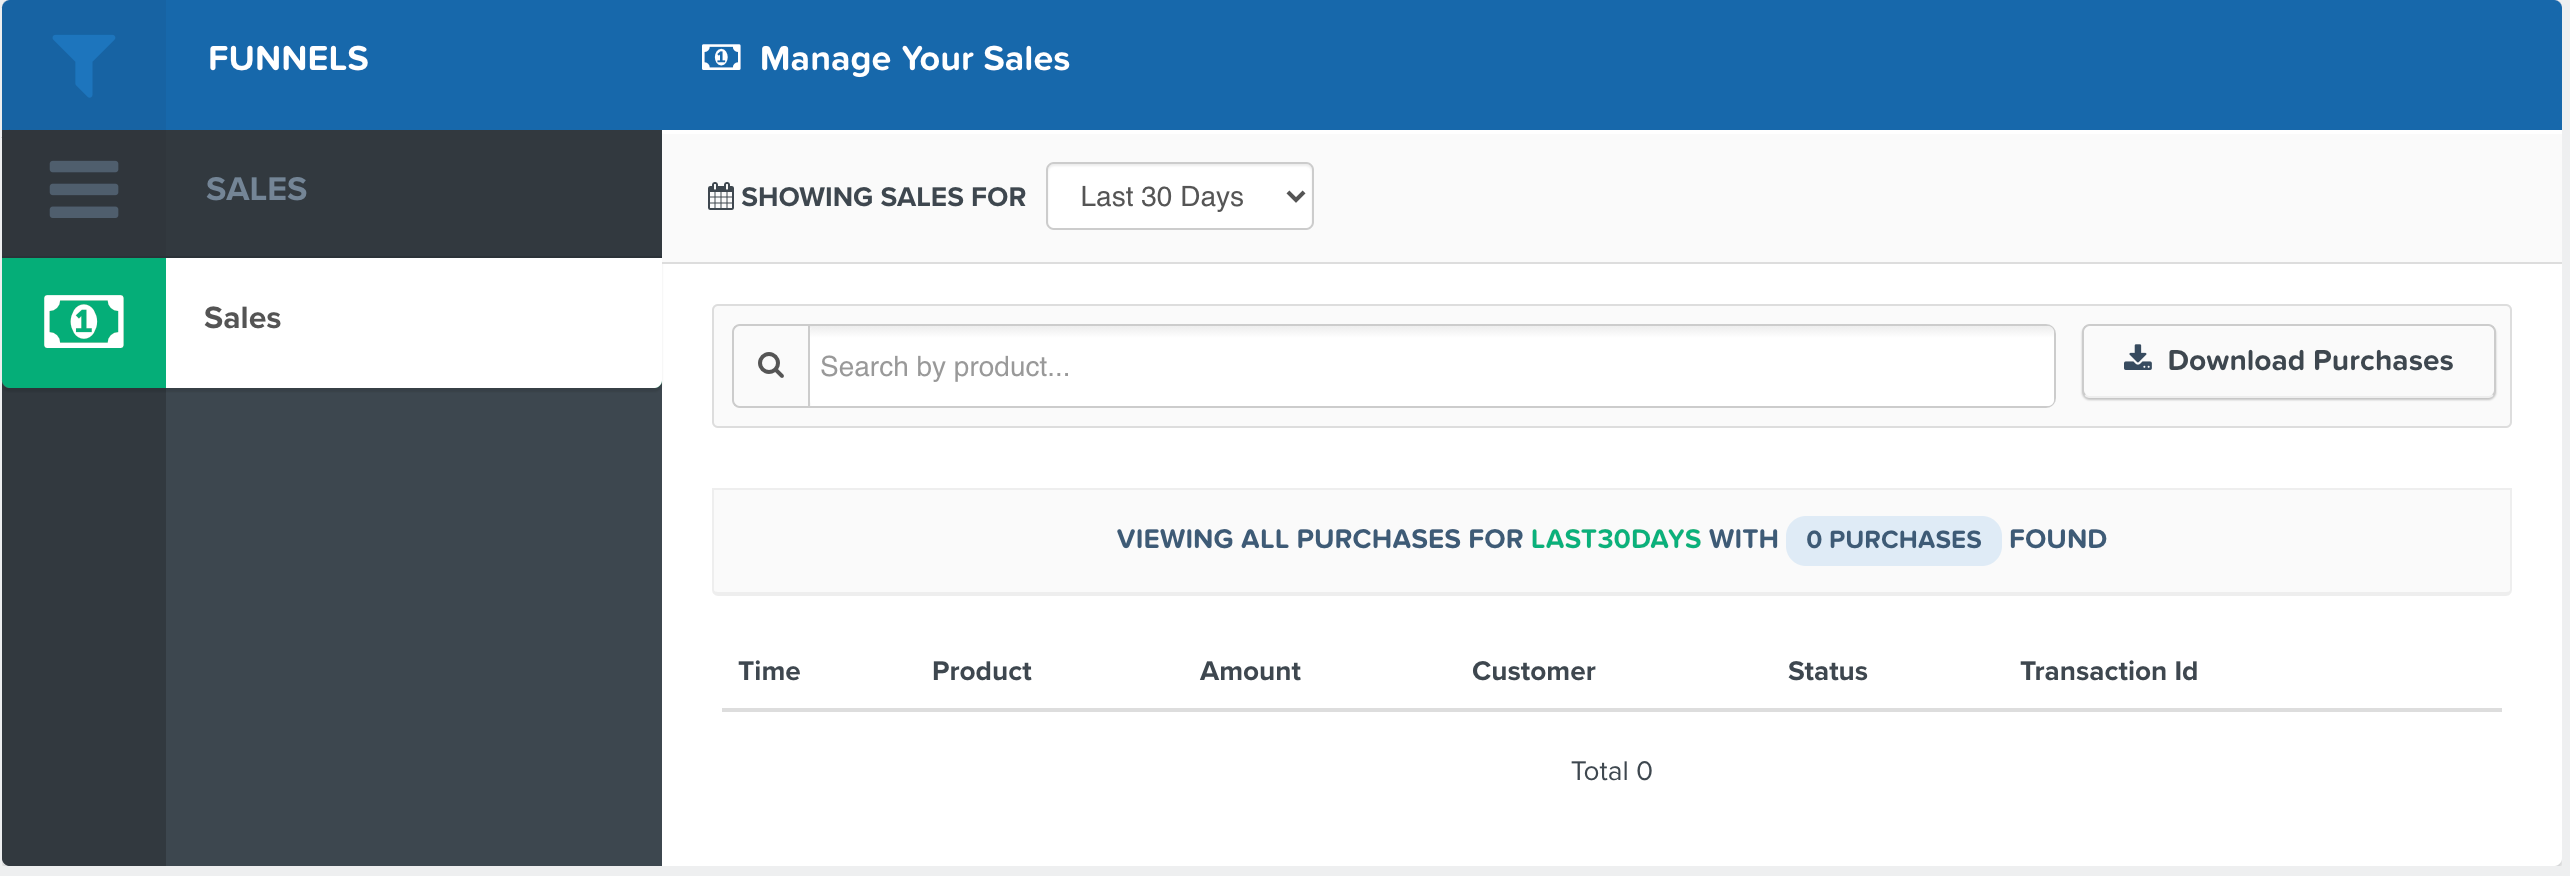Click the LAST30DAYS green text
Image resolution: width=2570 pixels, height=876 pixels.
(1615, 539)
